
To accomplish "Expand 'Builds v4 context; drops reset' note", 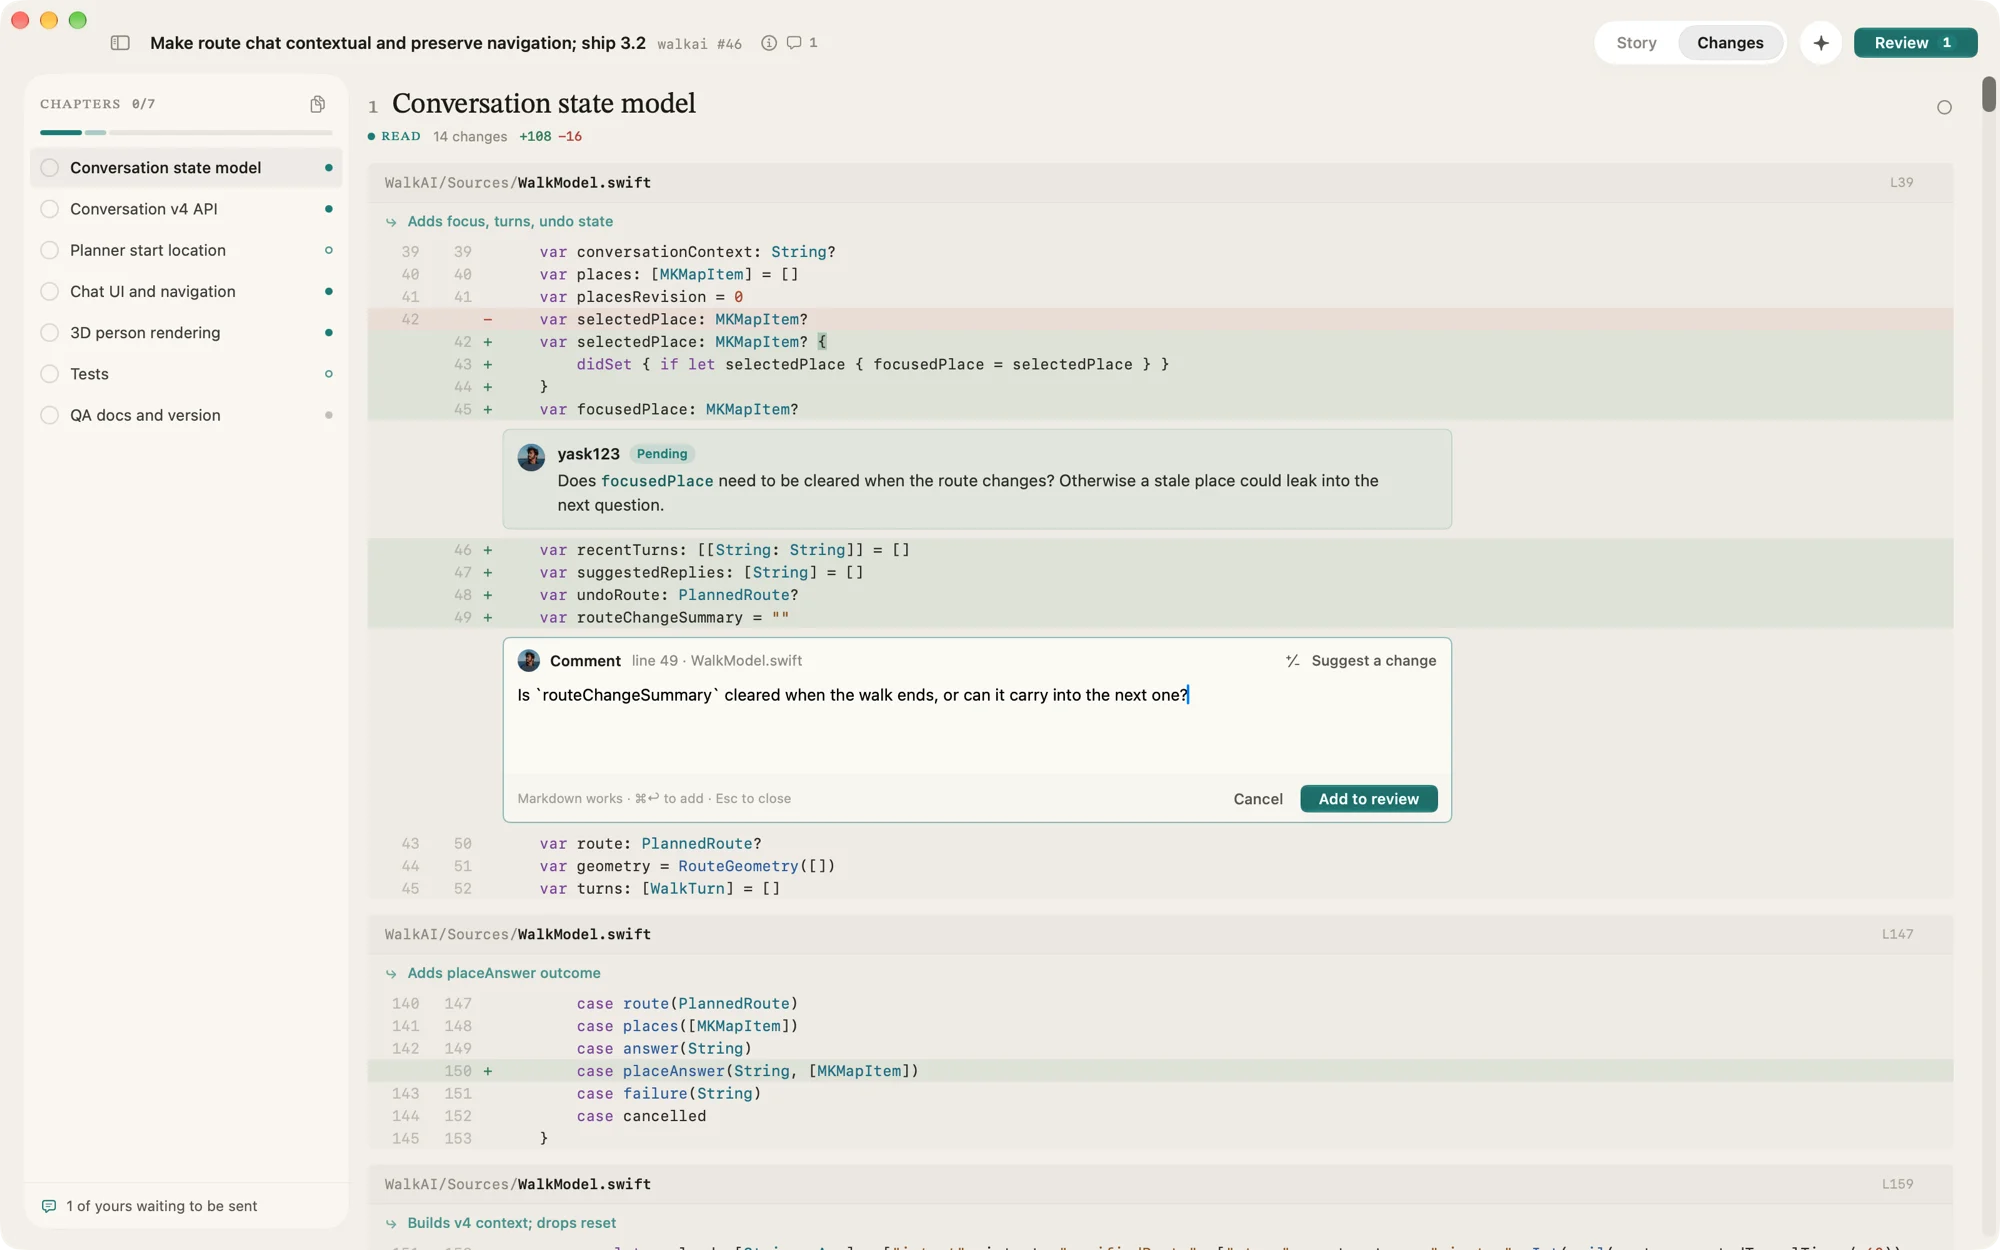I will click(511, 1223).
